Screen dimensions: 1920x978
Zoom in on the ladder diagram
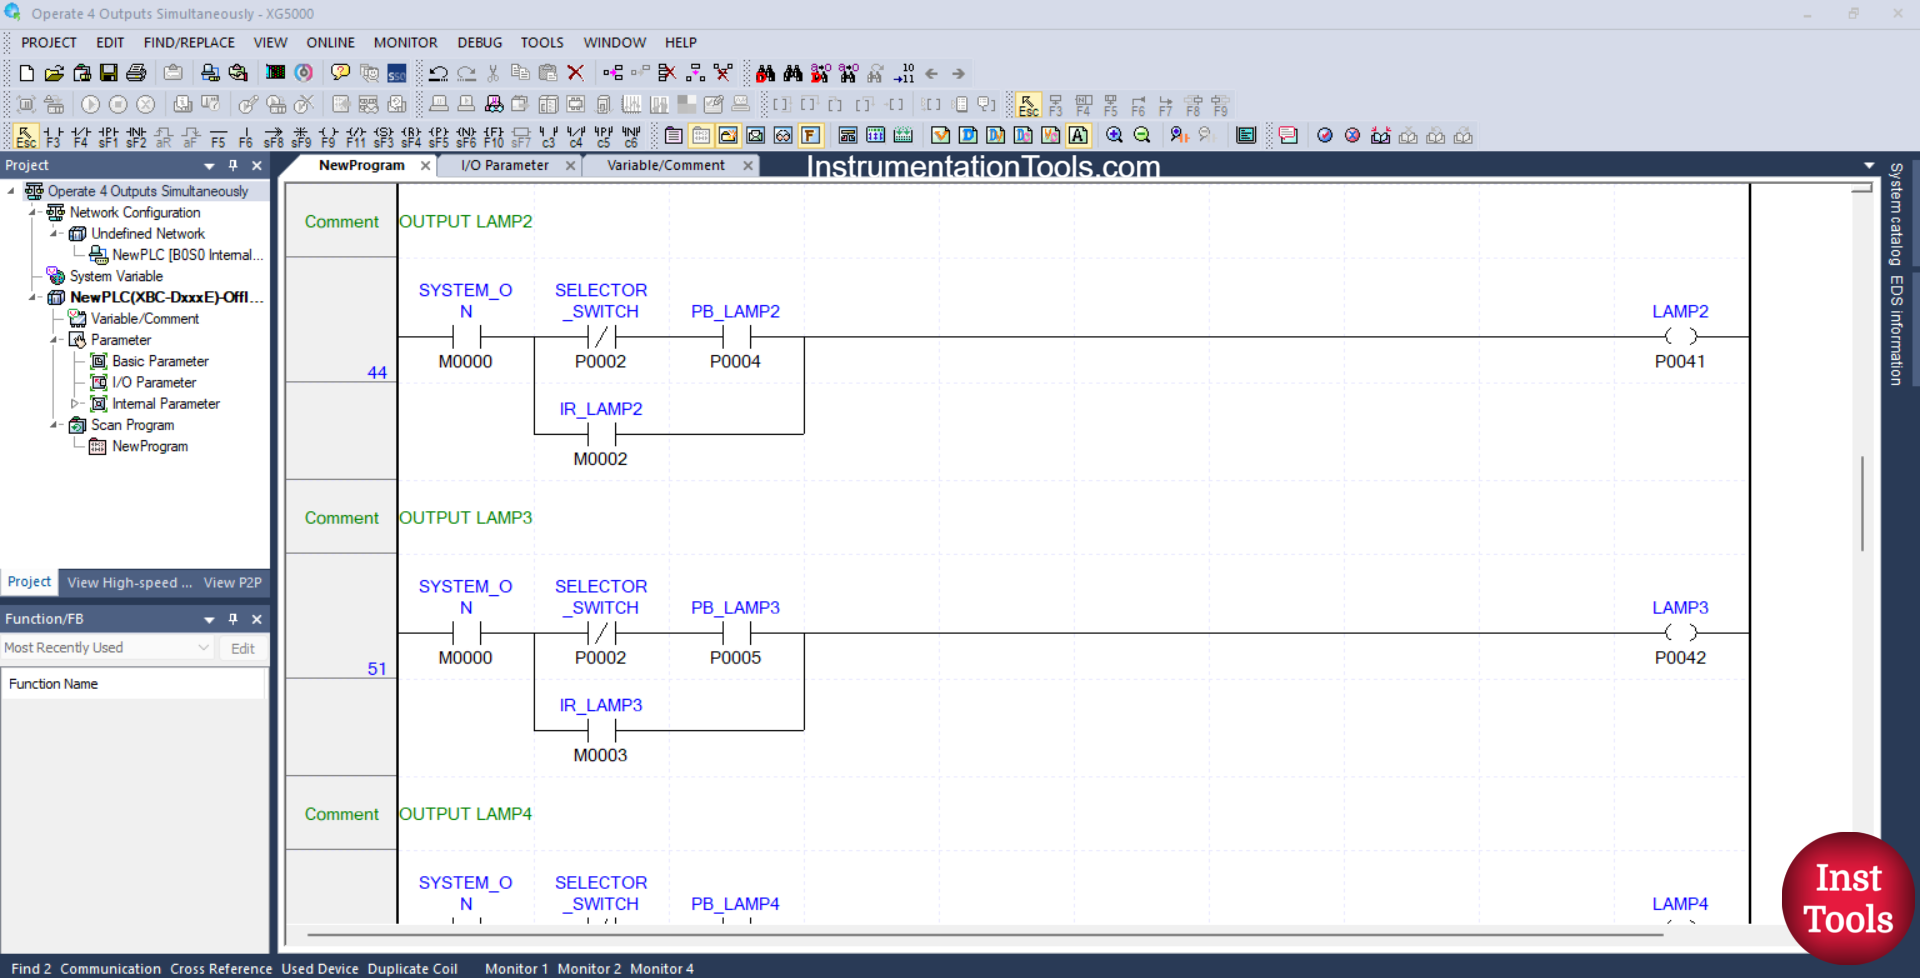[1114, 135]
